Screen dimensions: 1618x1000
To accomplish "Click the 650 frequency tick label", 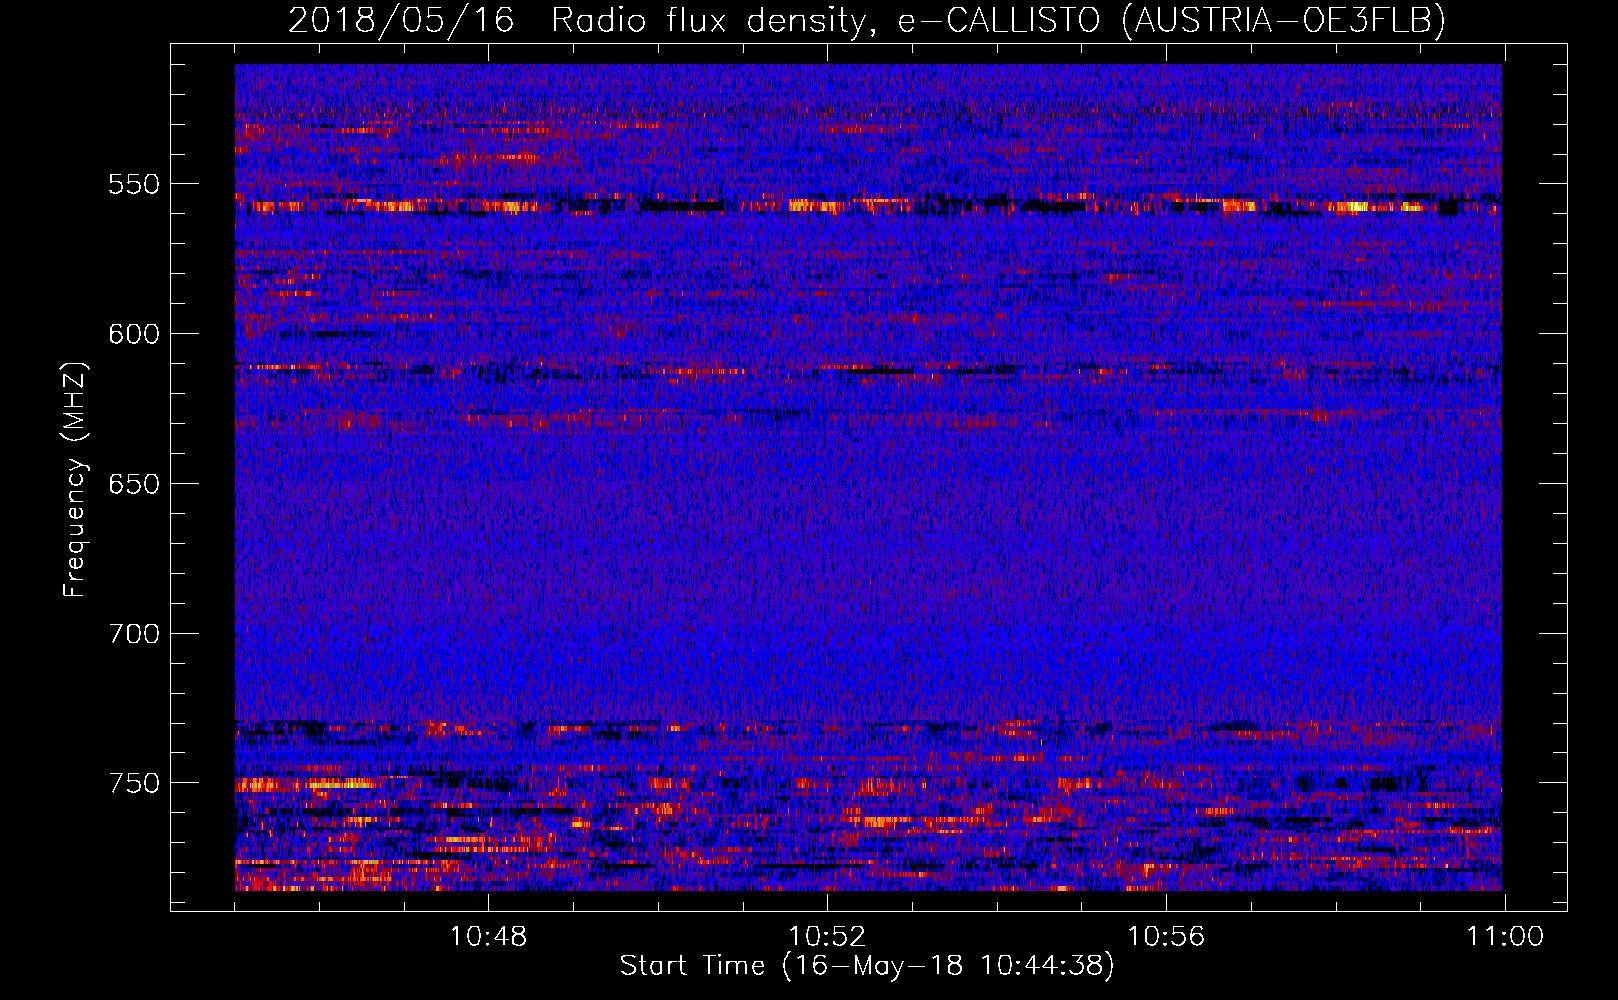I will click(134, 484).
